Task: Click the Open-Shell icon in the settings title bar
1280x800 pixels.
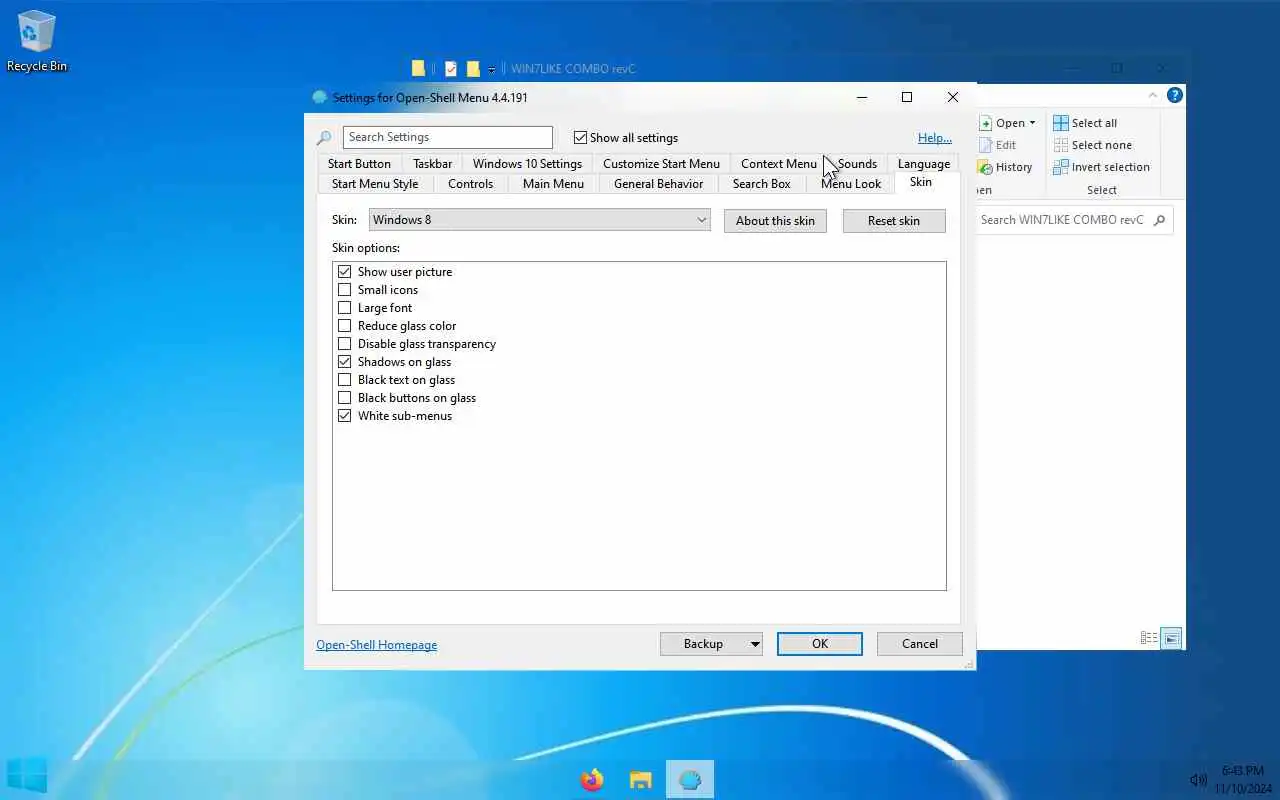Action: click(x=320, y=97)
